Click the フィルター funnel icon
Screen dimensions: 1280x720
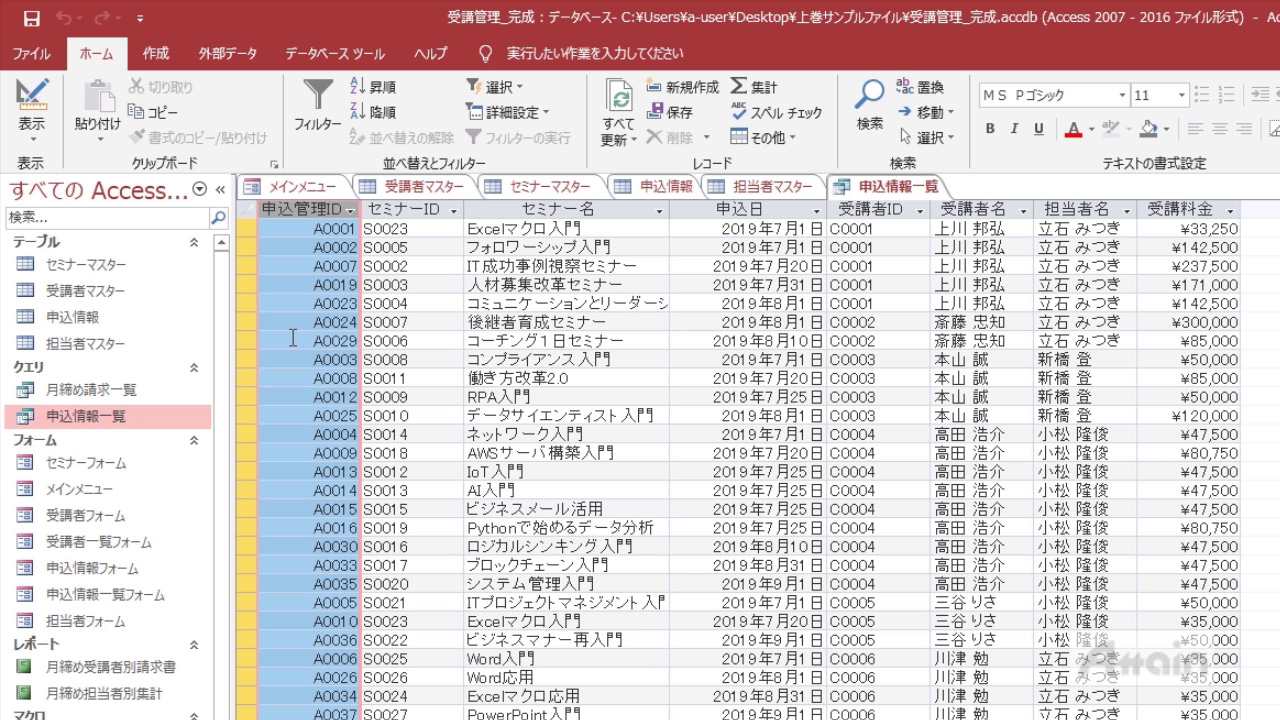pos(317,96)
